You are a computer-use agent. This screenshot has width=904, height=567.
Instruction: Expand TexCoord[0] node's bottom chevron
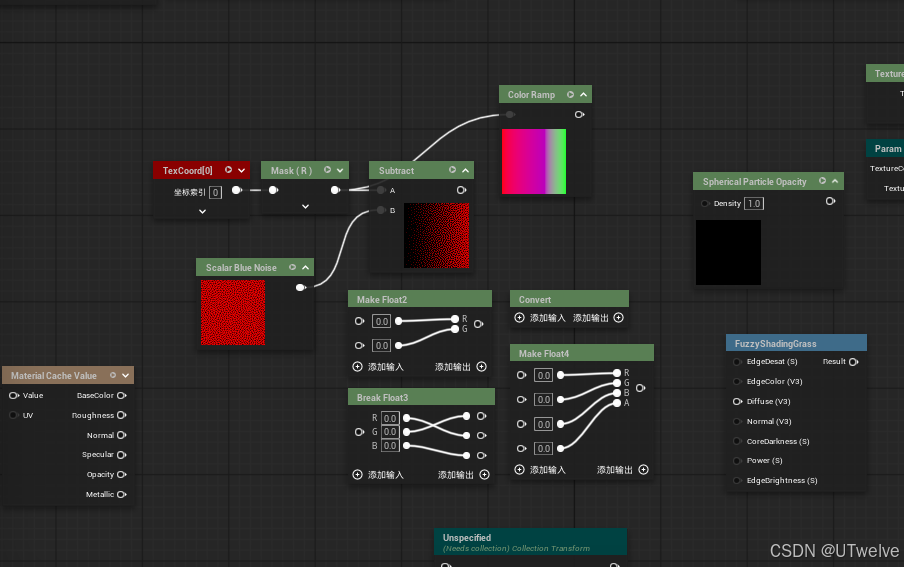point(202,212)
